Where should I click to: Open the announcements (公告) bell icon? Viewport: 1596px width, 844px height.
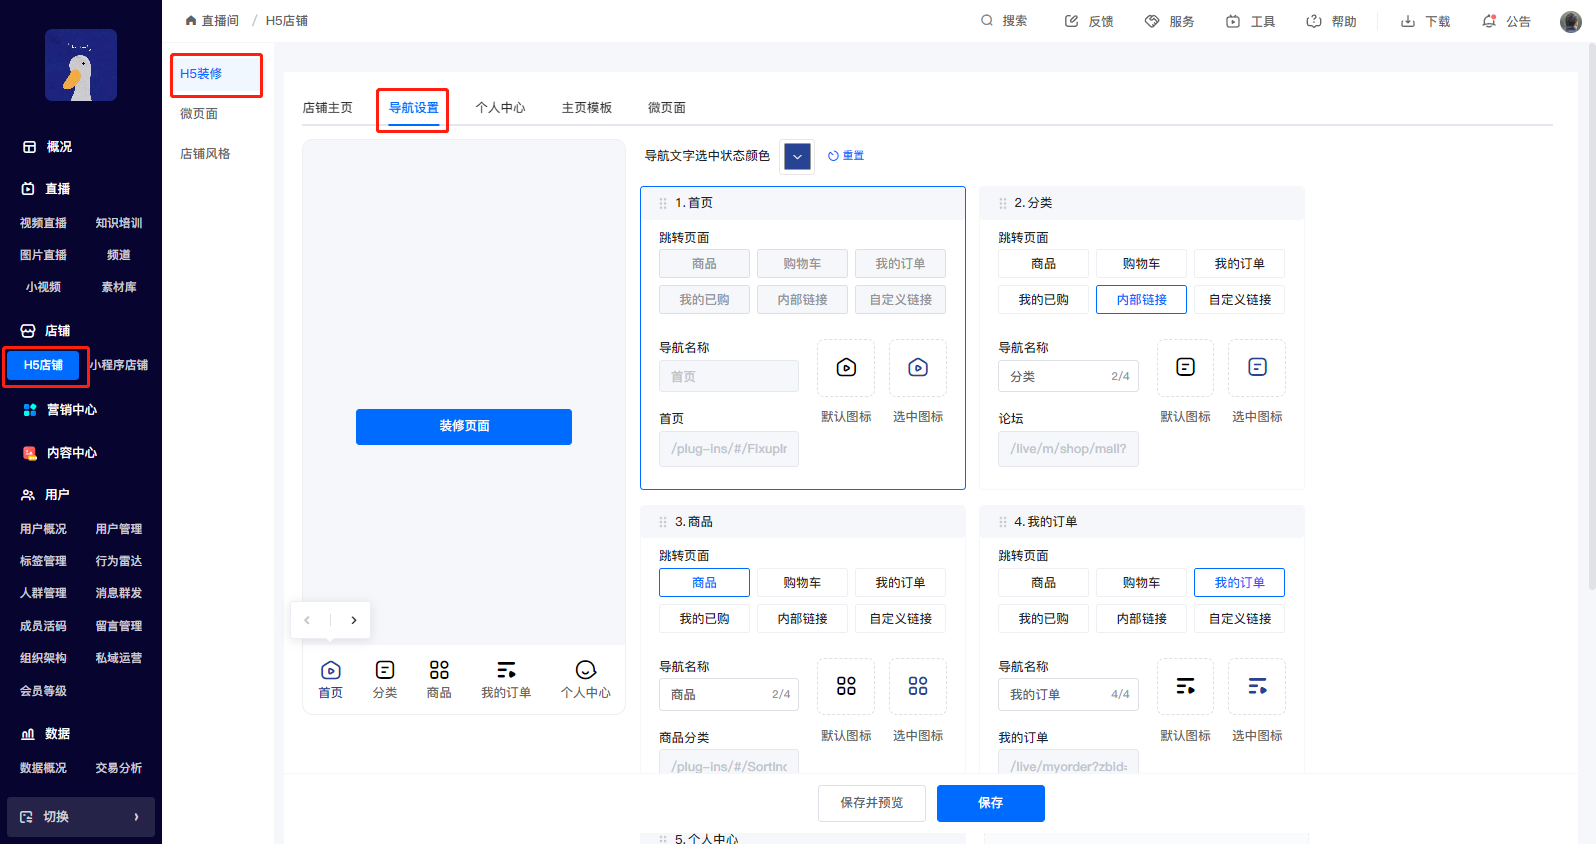pyautogui.click(x=1489, y=21)
